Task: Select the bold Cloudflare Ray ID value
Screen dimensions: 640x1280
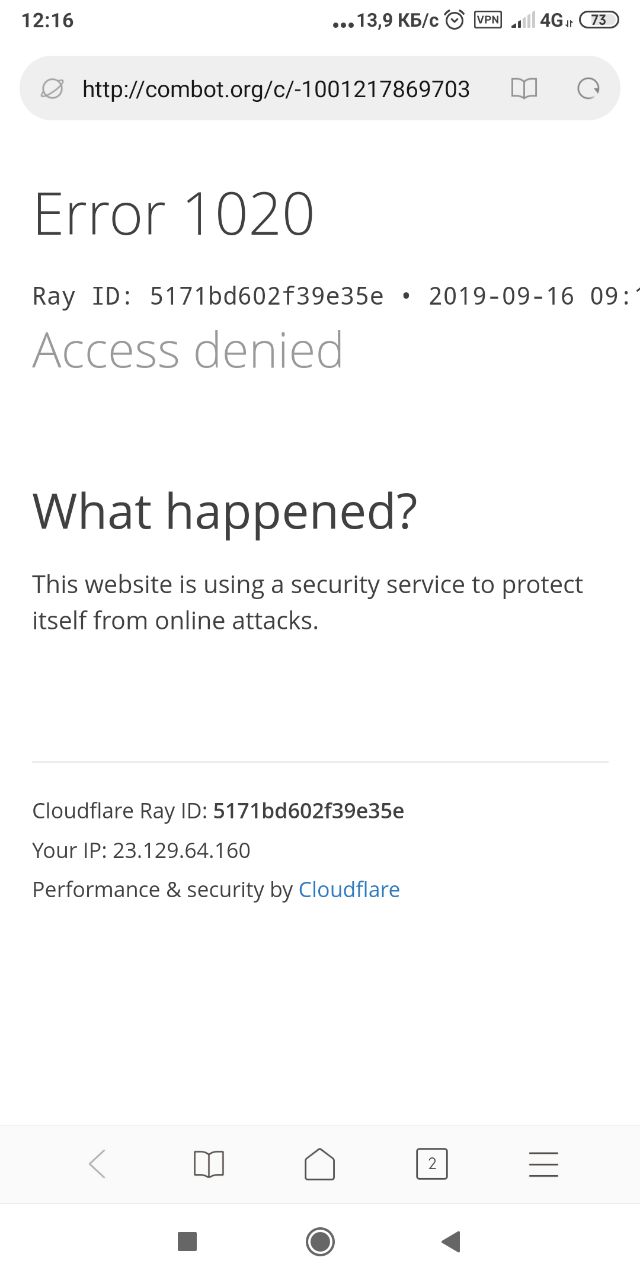Action: click(x=309, y=810)
